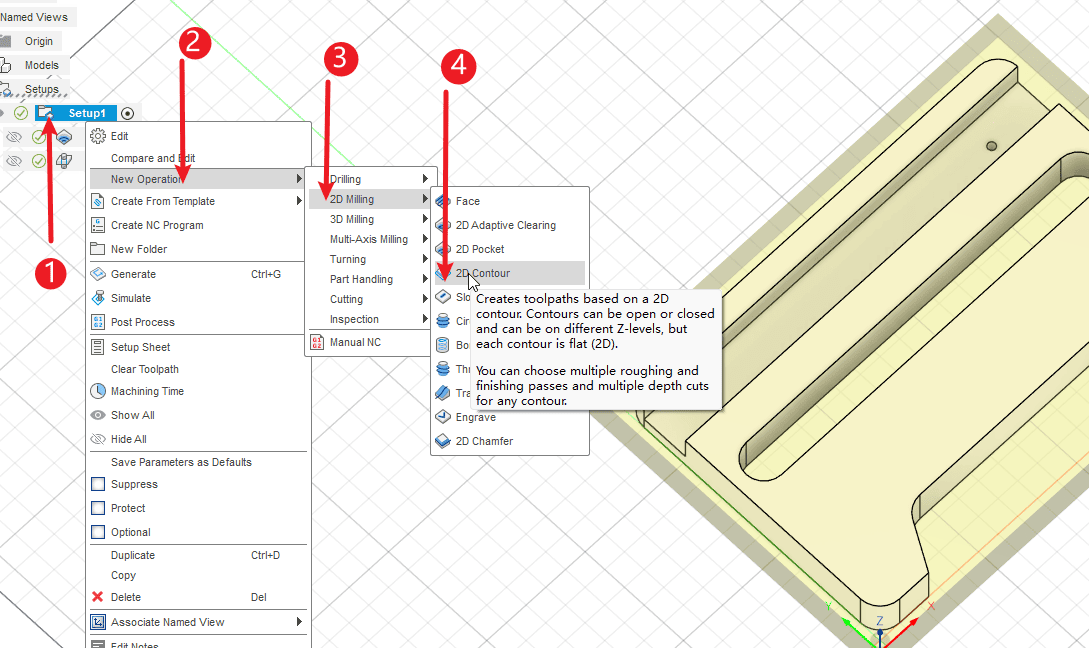Choose the 2D Pocket operation icon
This screenshot has width=1089, height=648.
click(x=443, y=249)
